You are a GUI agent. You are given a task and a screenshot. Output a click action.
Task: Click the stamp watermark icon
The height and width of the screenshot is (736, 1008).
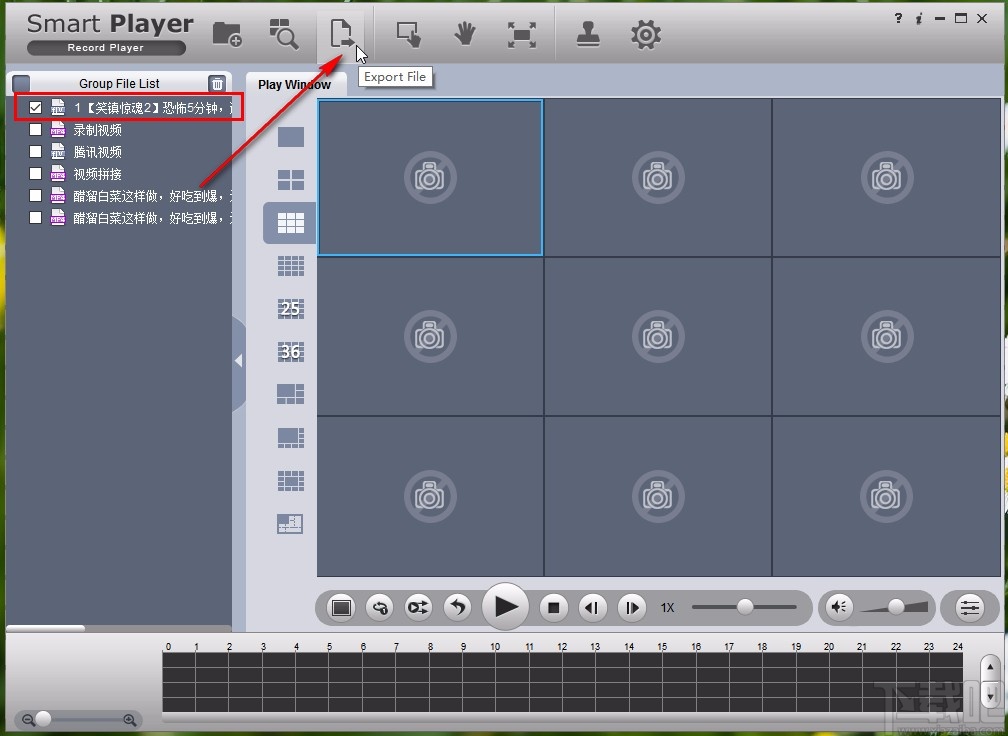(588, 34)
